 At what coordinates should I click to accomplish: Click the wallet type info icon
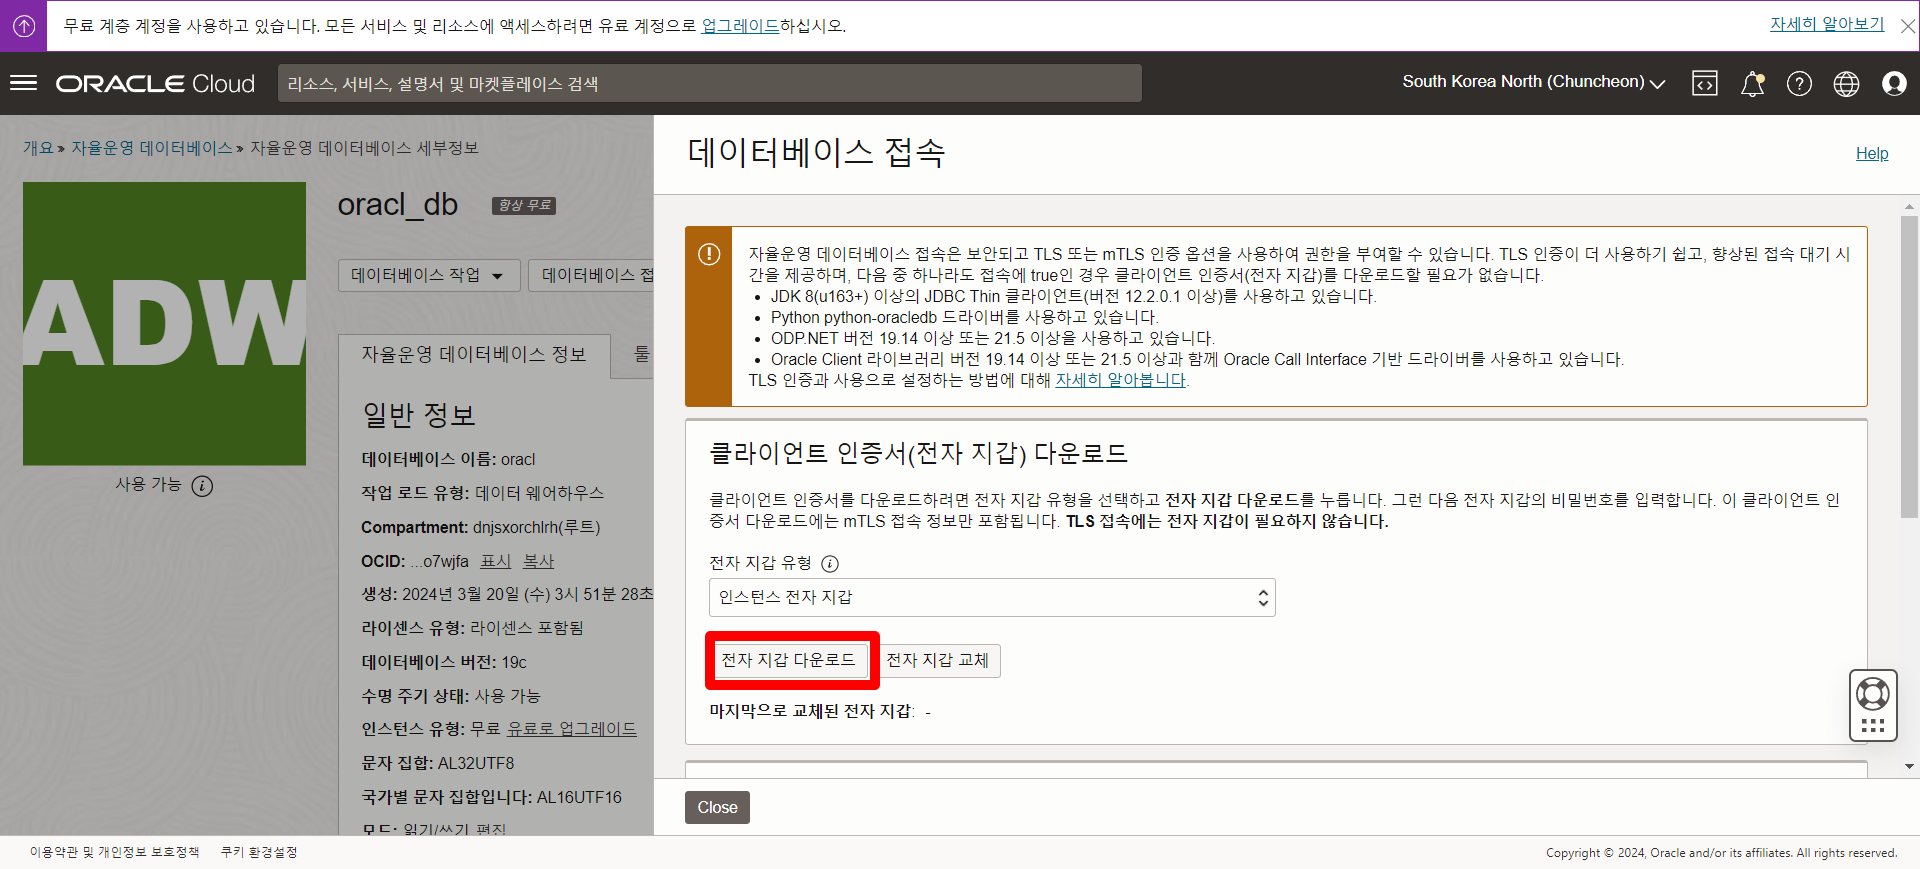pyautogui.click(x=830, y=563)
